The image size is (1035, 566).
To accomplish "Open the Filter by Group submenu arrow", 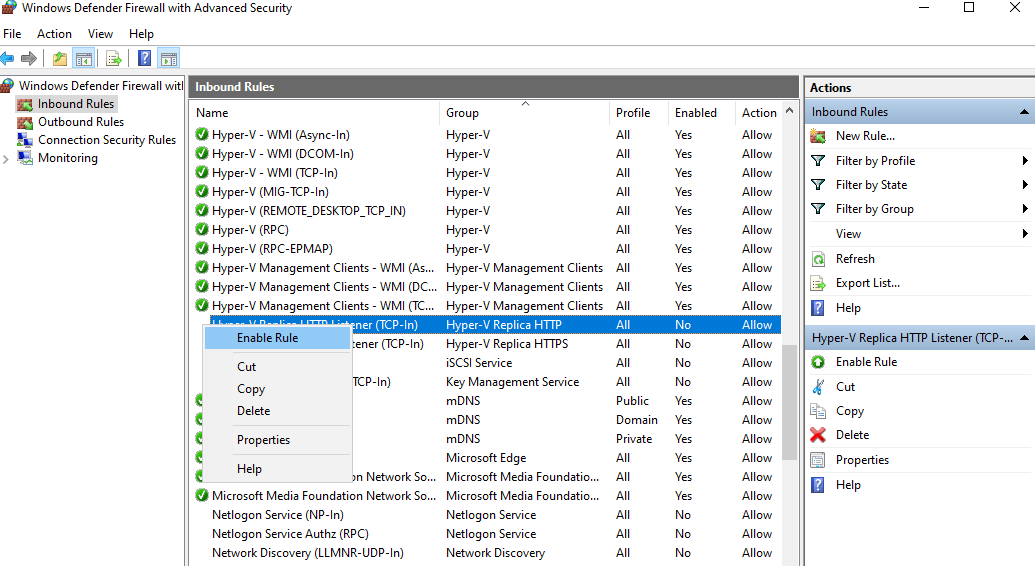I will tap(1024, 209).
